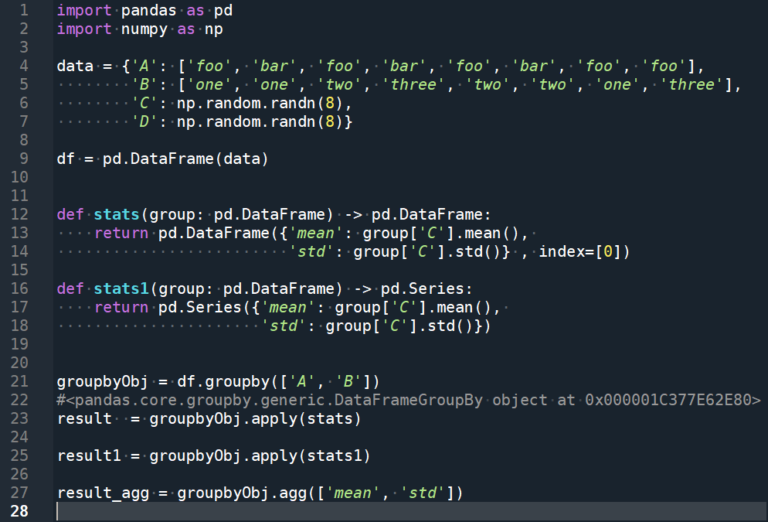Click the 'result1' variable
This screenshot has width=768, height=522.
pos(89,456)
